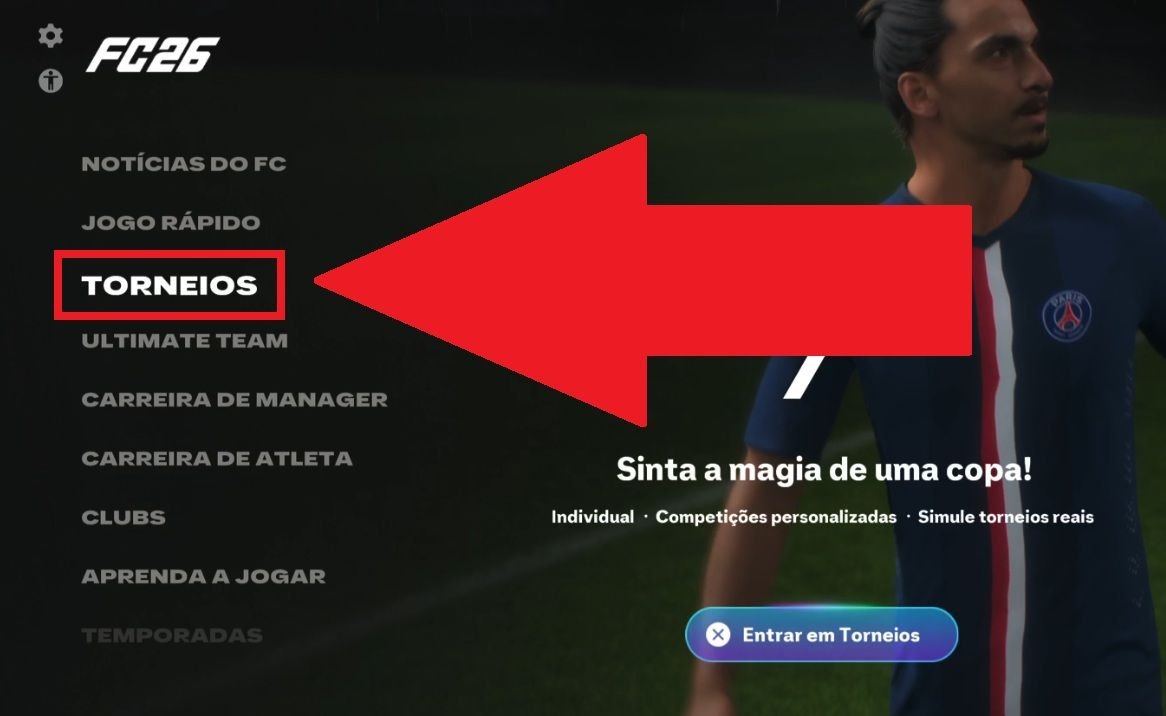Click the 'Simule torneios reais' text
This screenshot has width=1166, height=716.
pos(1005,517)
